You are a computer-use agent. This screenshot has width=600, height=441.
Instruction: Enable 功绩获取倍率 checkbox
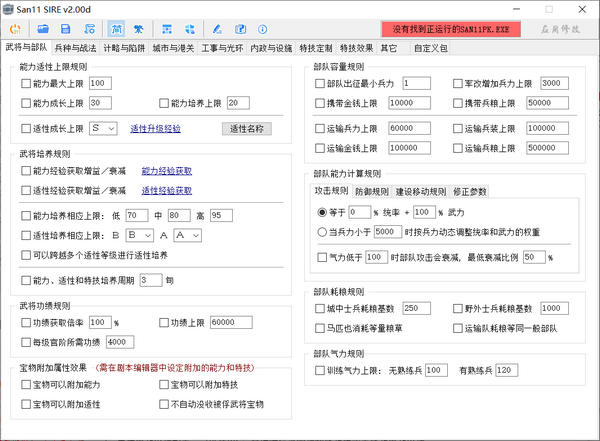[26, 323]
